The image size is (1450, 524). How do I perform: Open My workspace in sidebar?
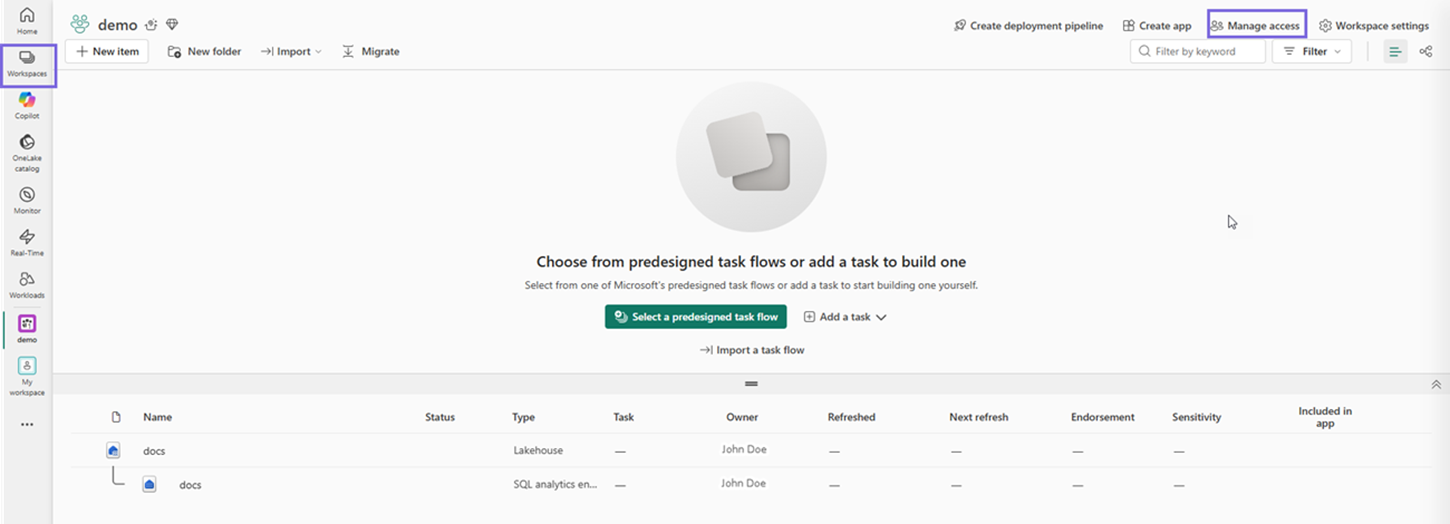click(27, 376)
